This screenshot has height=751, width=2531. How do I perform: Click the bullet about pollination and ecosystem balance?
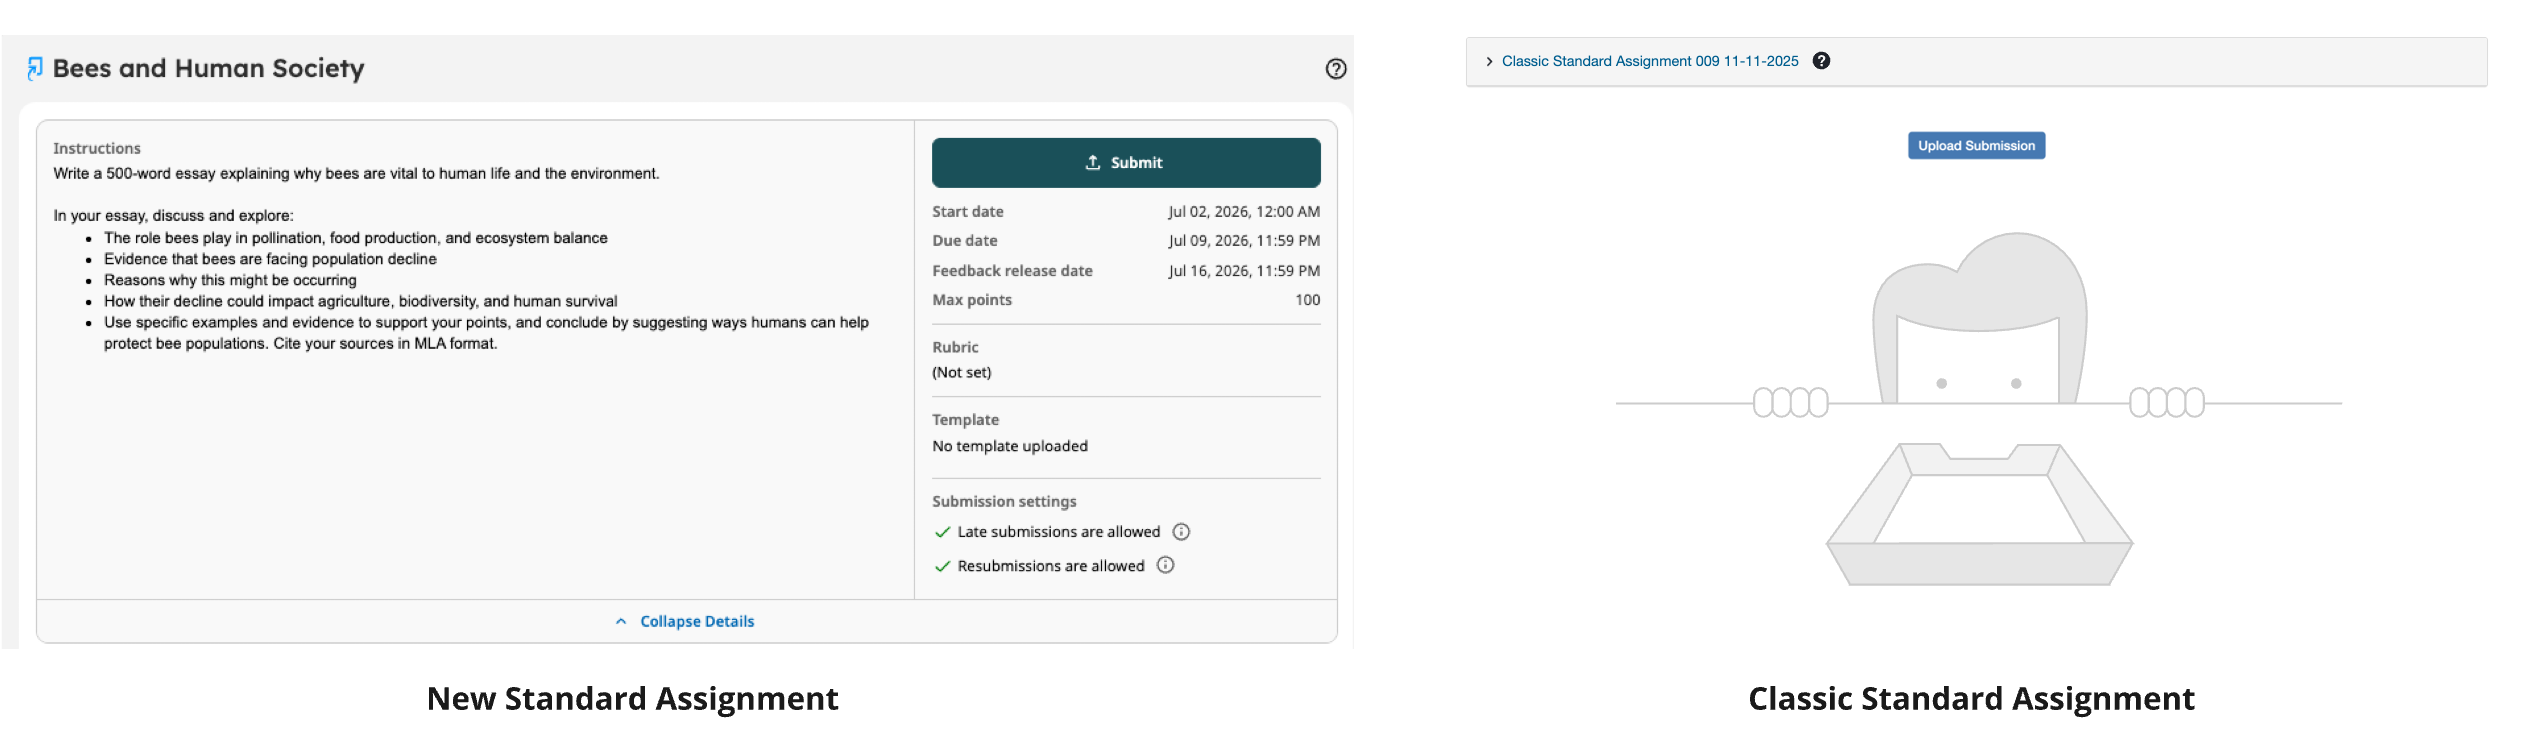click(x=356, y=238)
